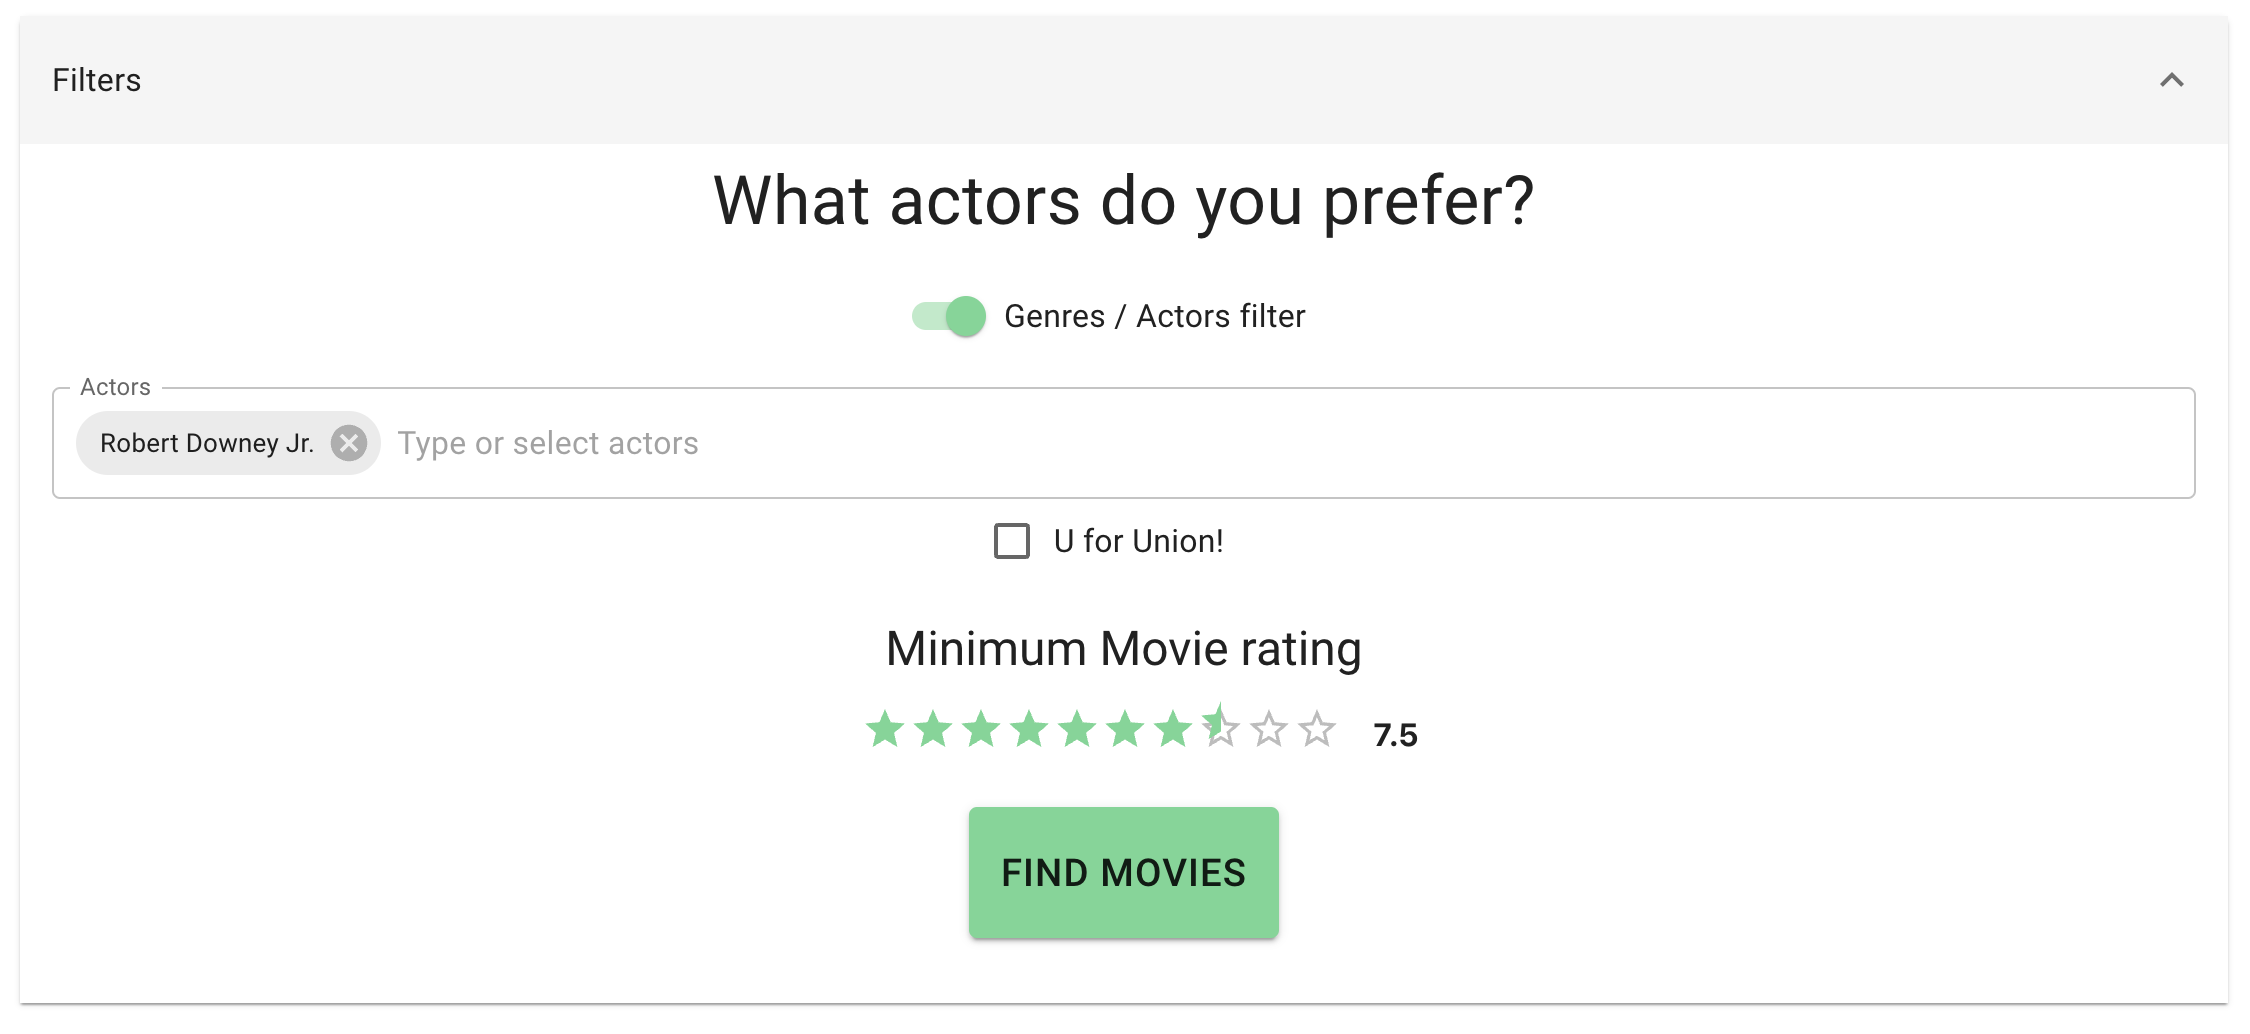Set minimum rating to first star
2250x1034 pixels.
click(885, 729)
